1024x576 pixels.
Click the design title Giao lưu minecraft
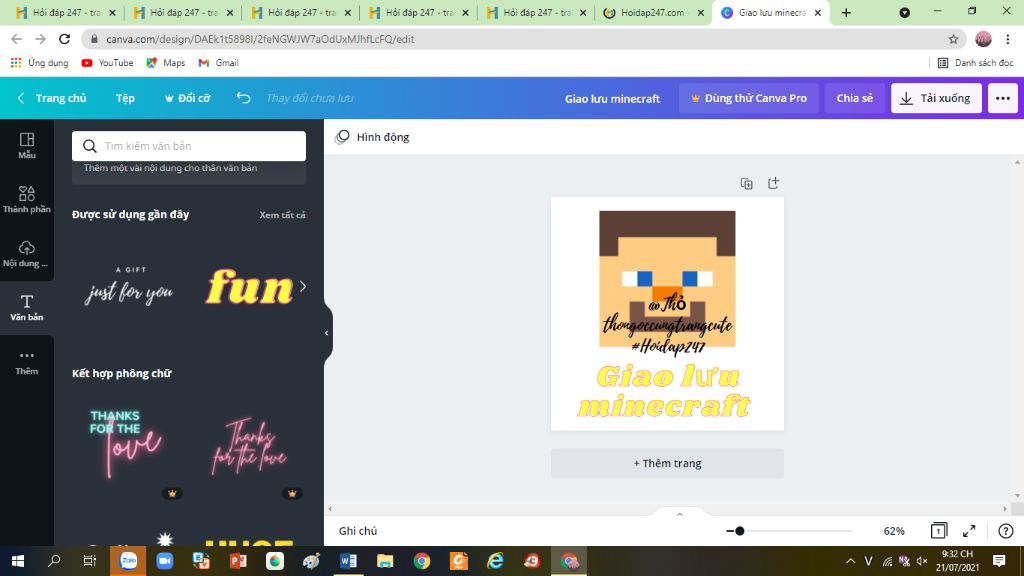tap(613, 99)
